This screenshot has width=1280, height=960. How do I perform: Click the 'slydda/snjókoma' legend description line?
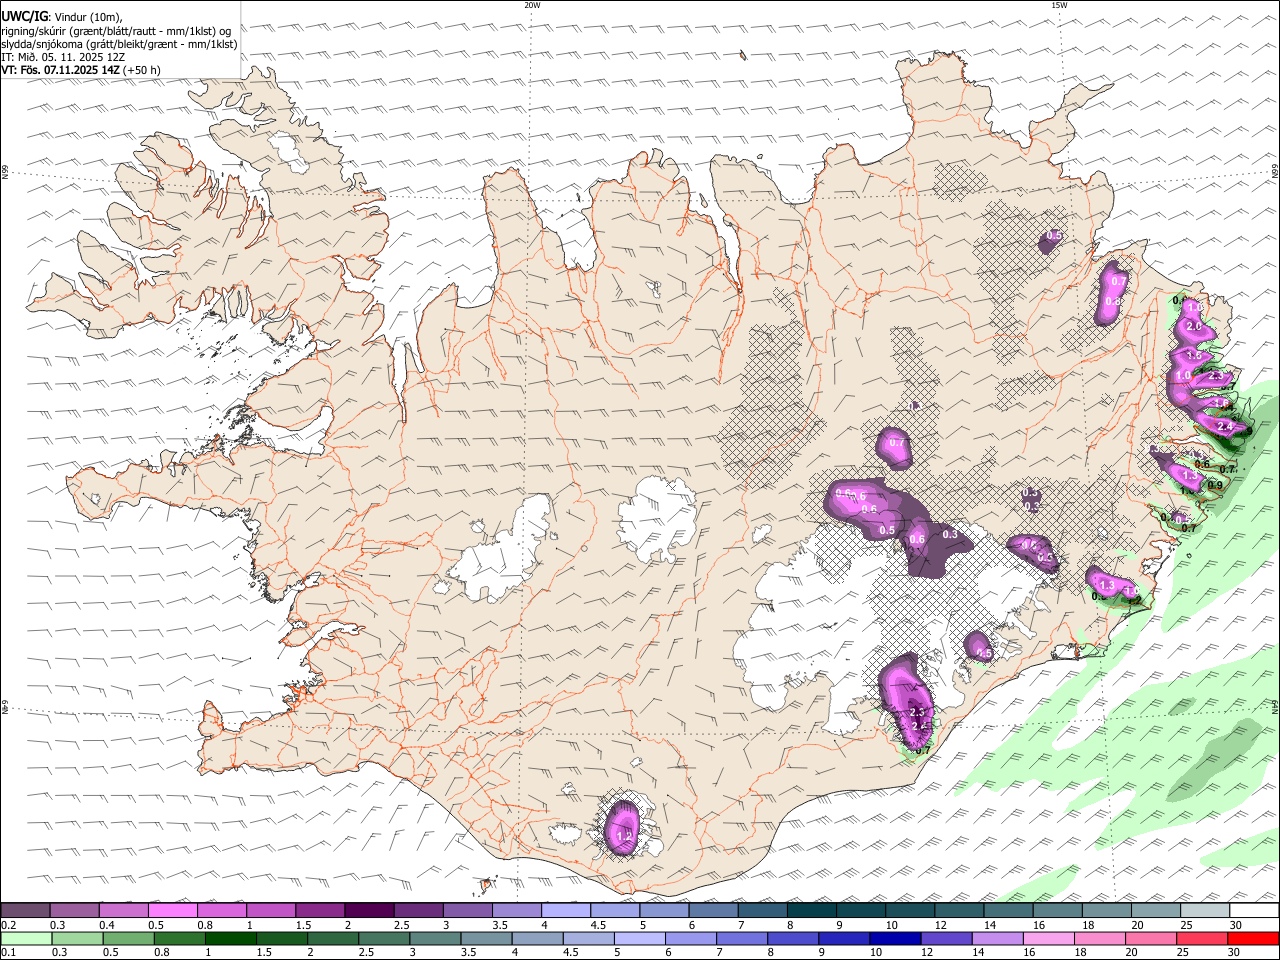tap(119, 43)
